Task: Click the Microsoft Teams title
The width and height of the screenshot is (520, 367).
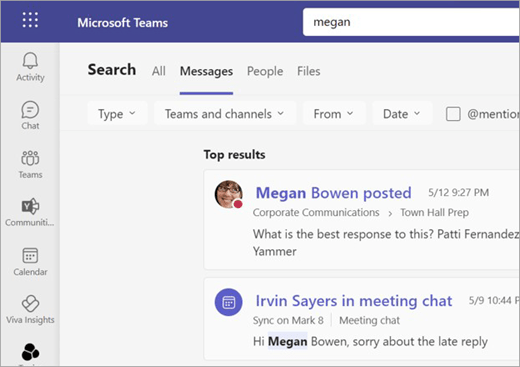Action: tap(123, 23)
